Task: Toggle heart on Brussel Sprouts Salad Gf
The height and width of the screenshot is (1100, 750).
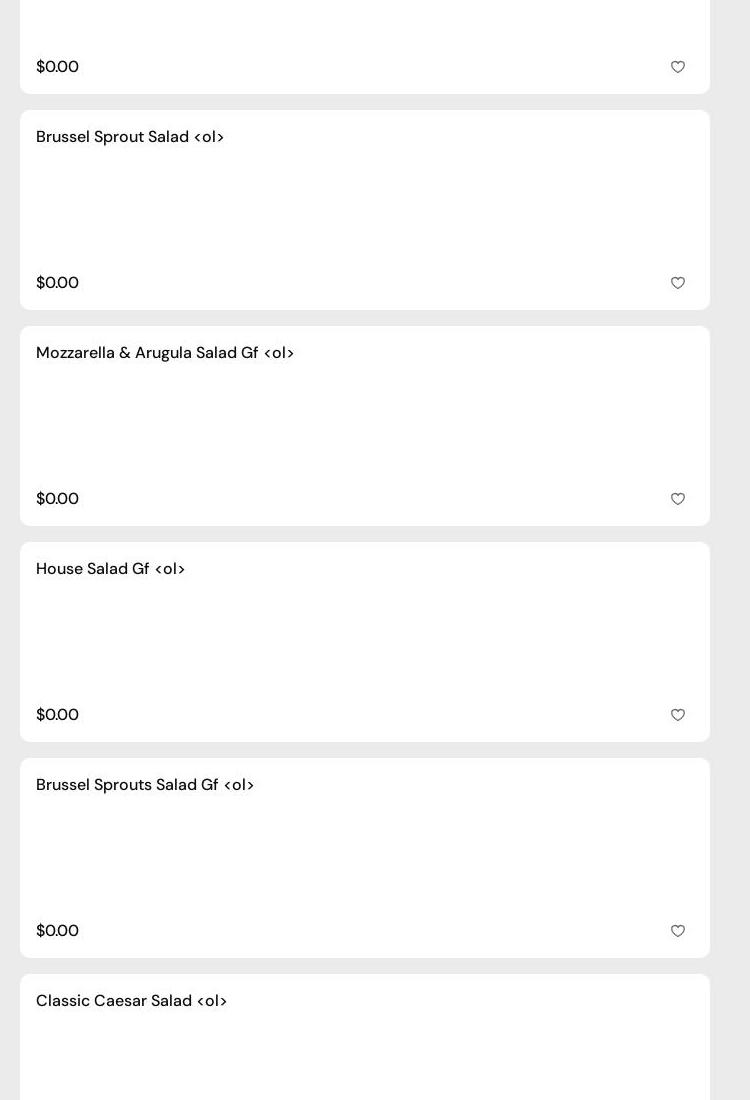Action: (678, 931)
